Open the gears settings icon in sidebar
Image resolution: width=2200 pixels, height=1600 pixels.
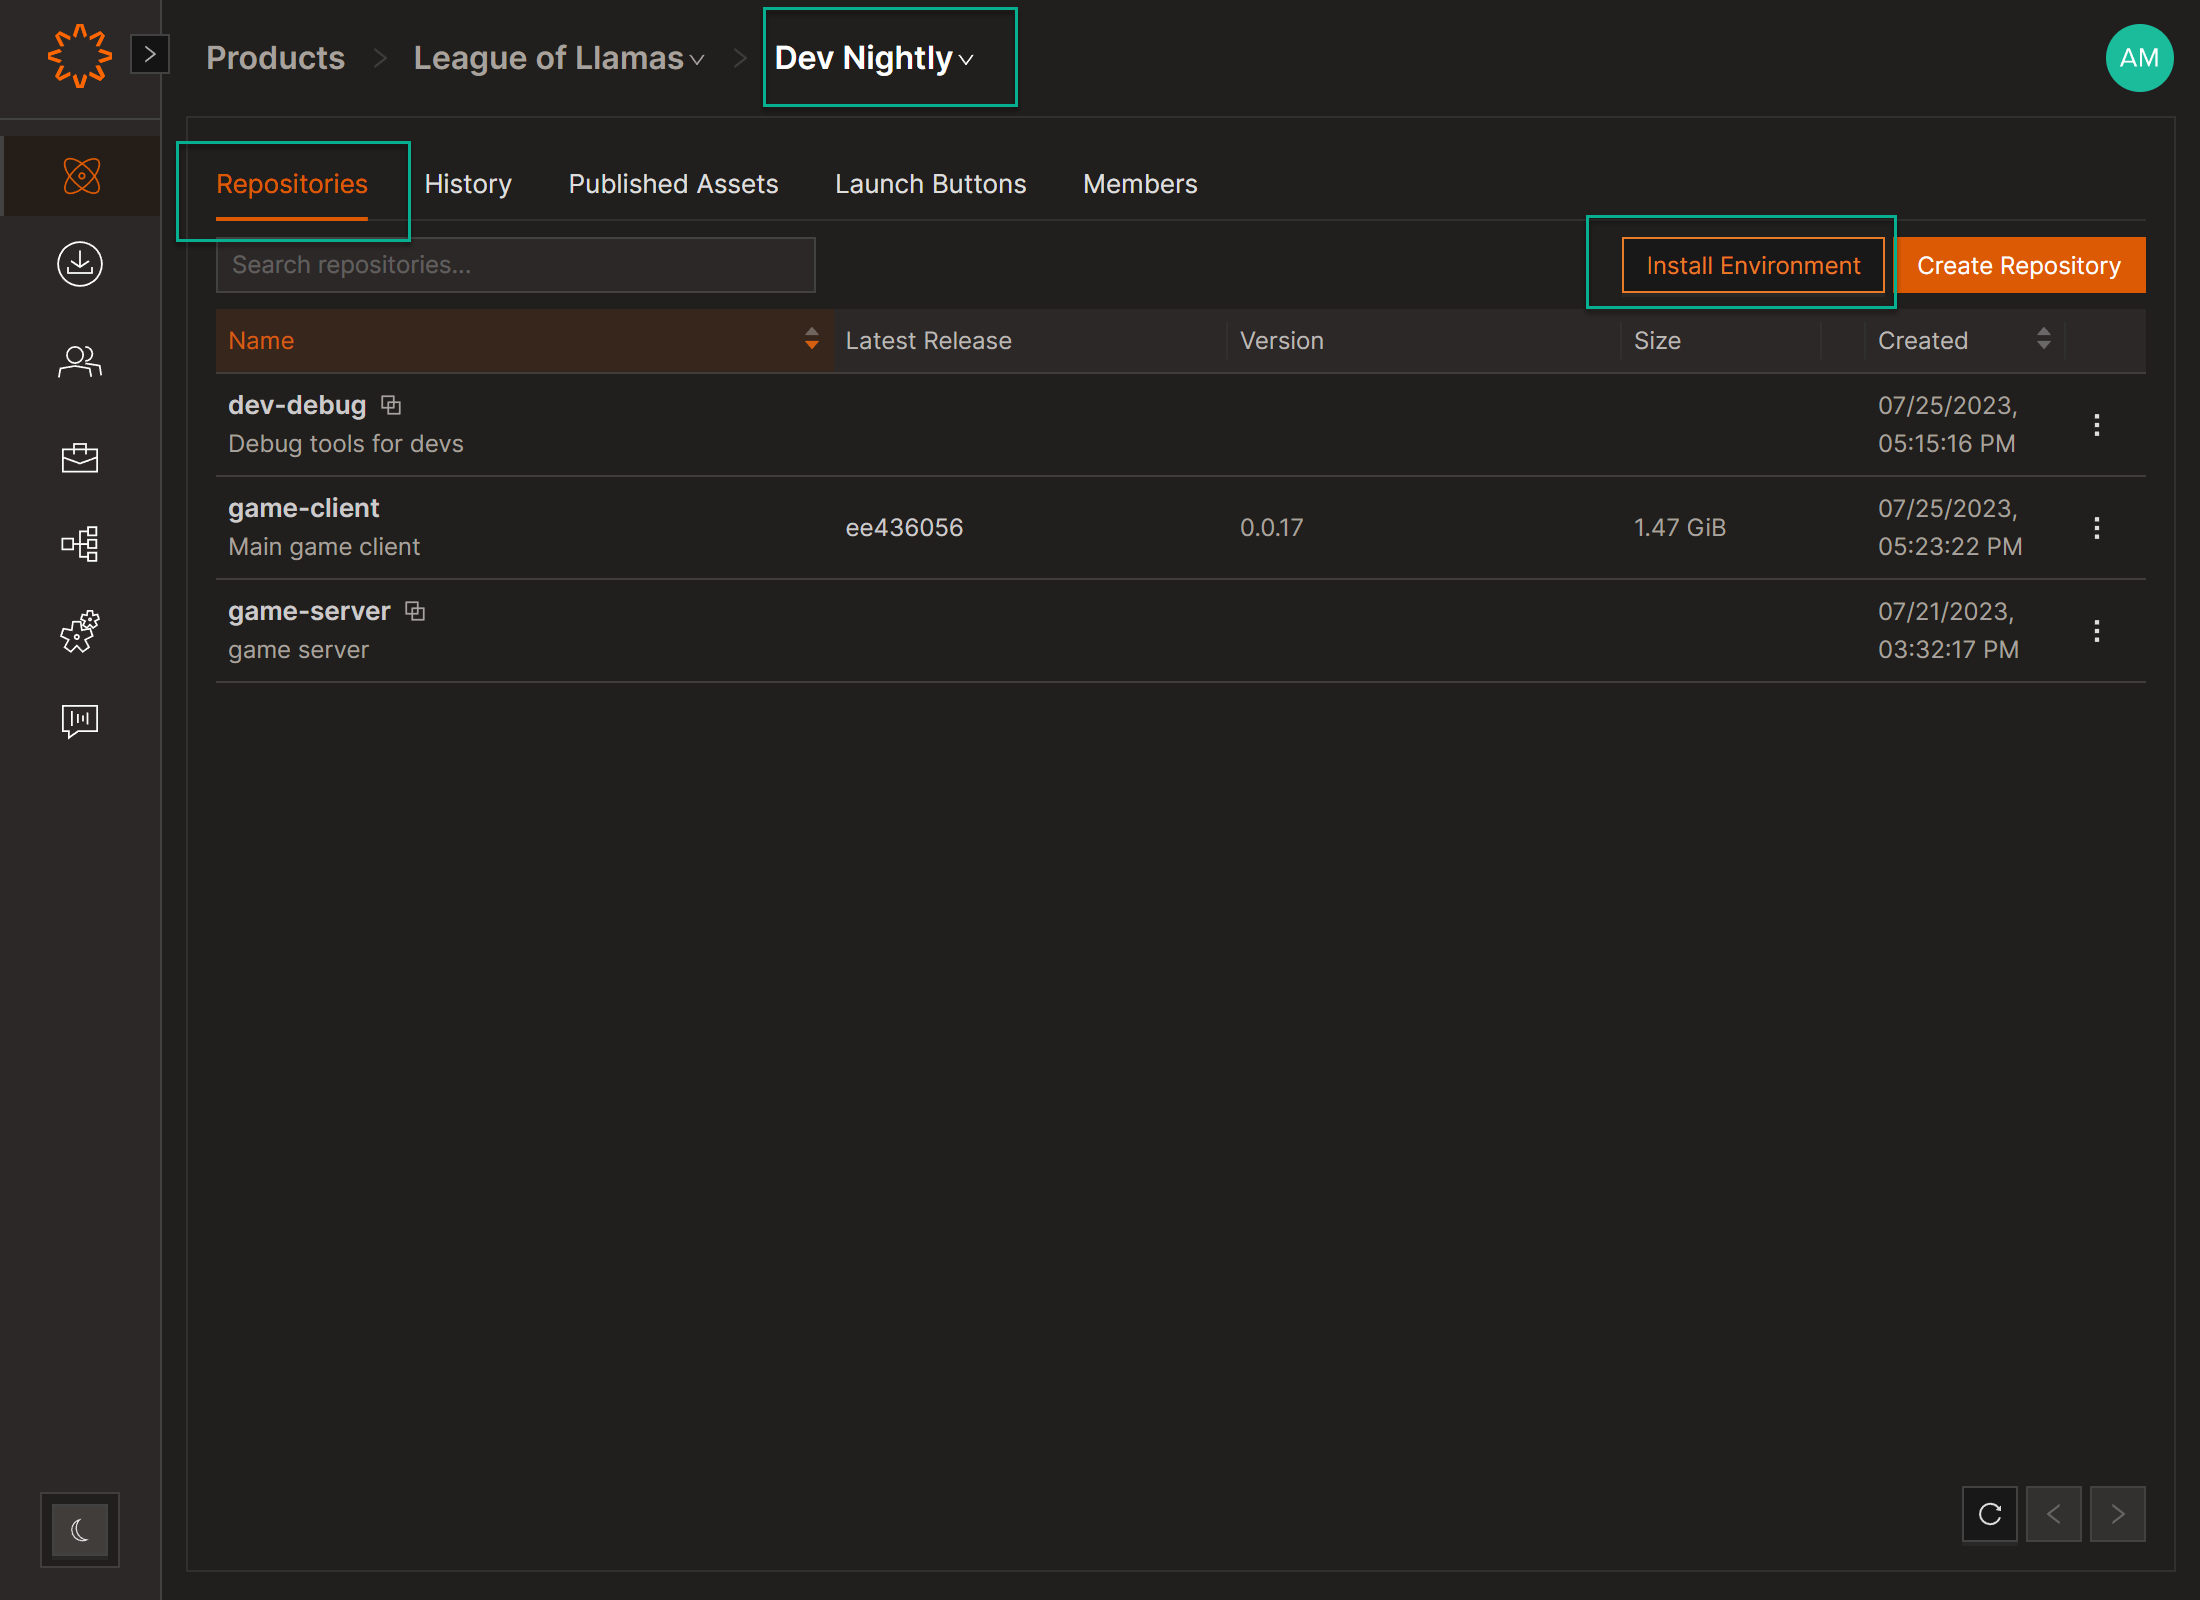coord(80,631)
